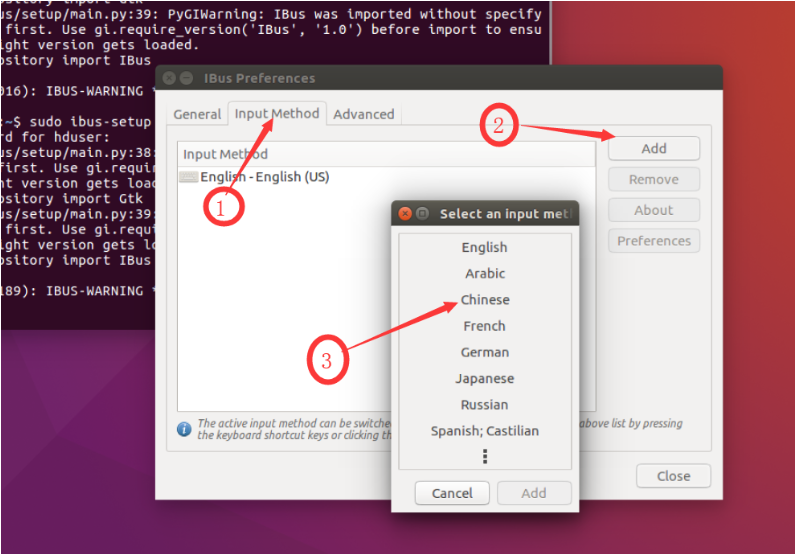797x554 pixels.
Task: Open the Input Method tab
Action: coord(277,113)
